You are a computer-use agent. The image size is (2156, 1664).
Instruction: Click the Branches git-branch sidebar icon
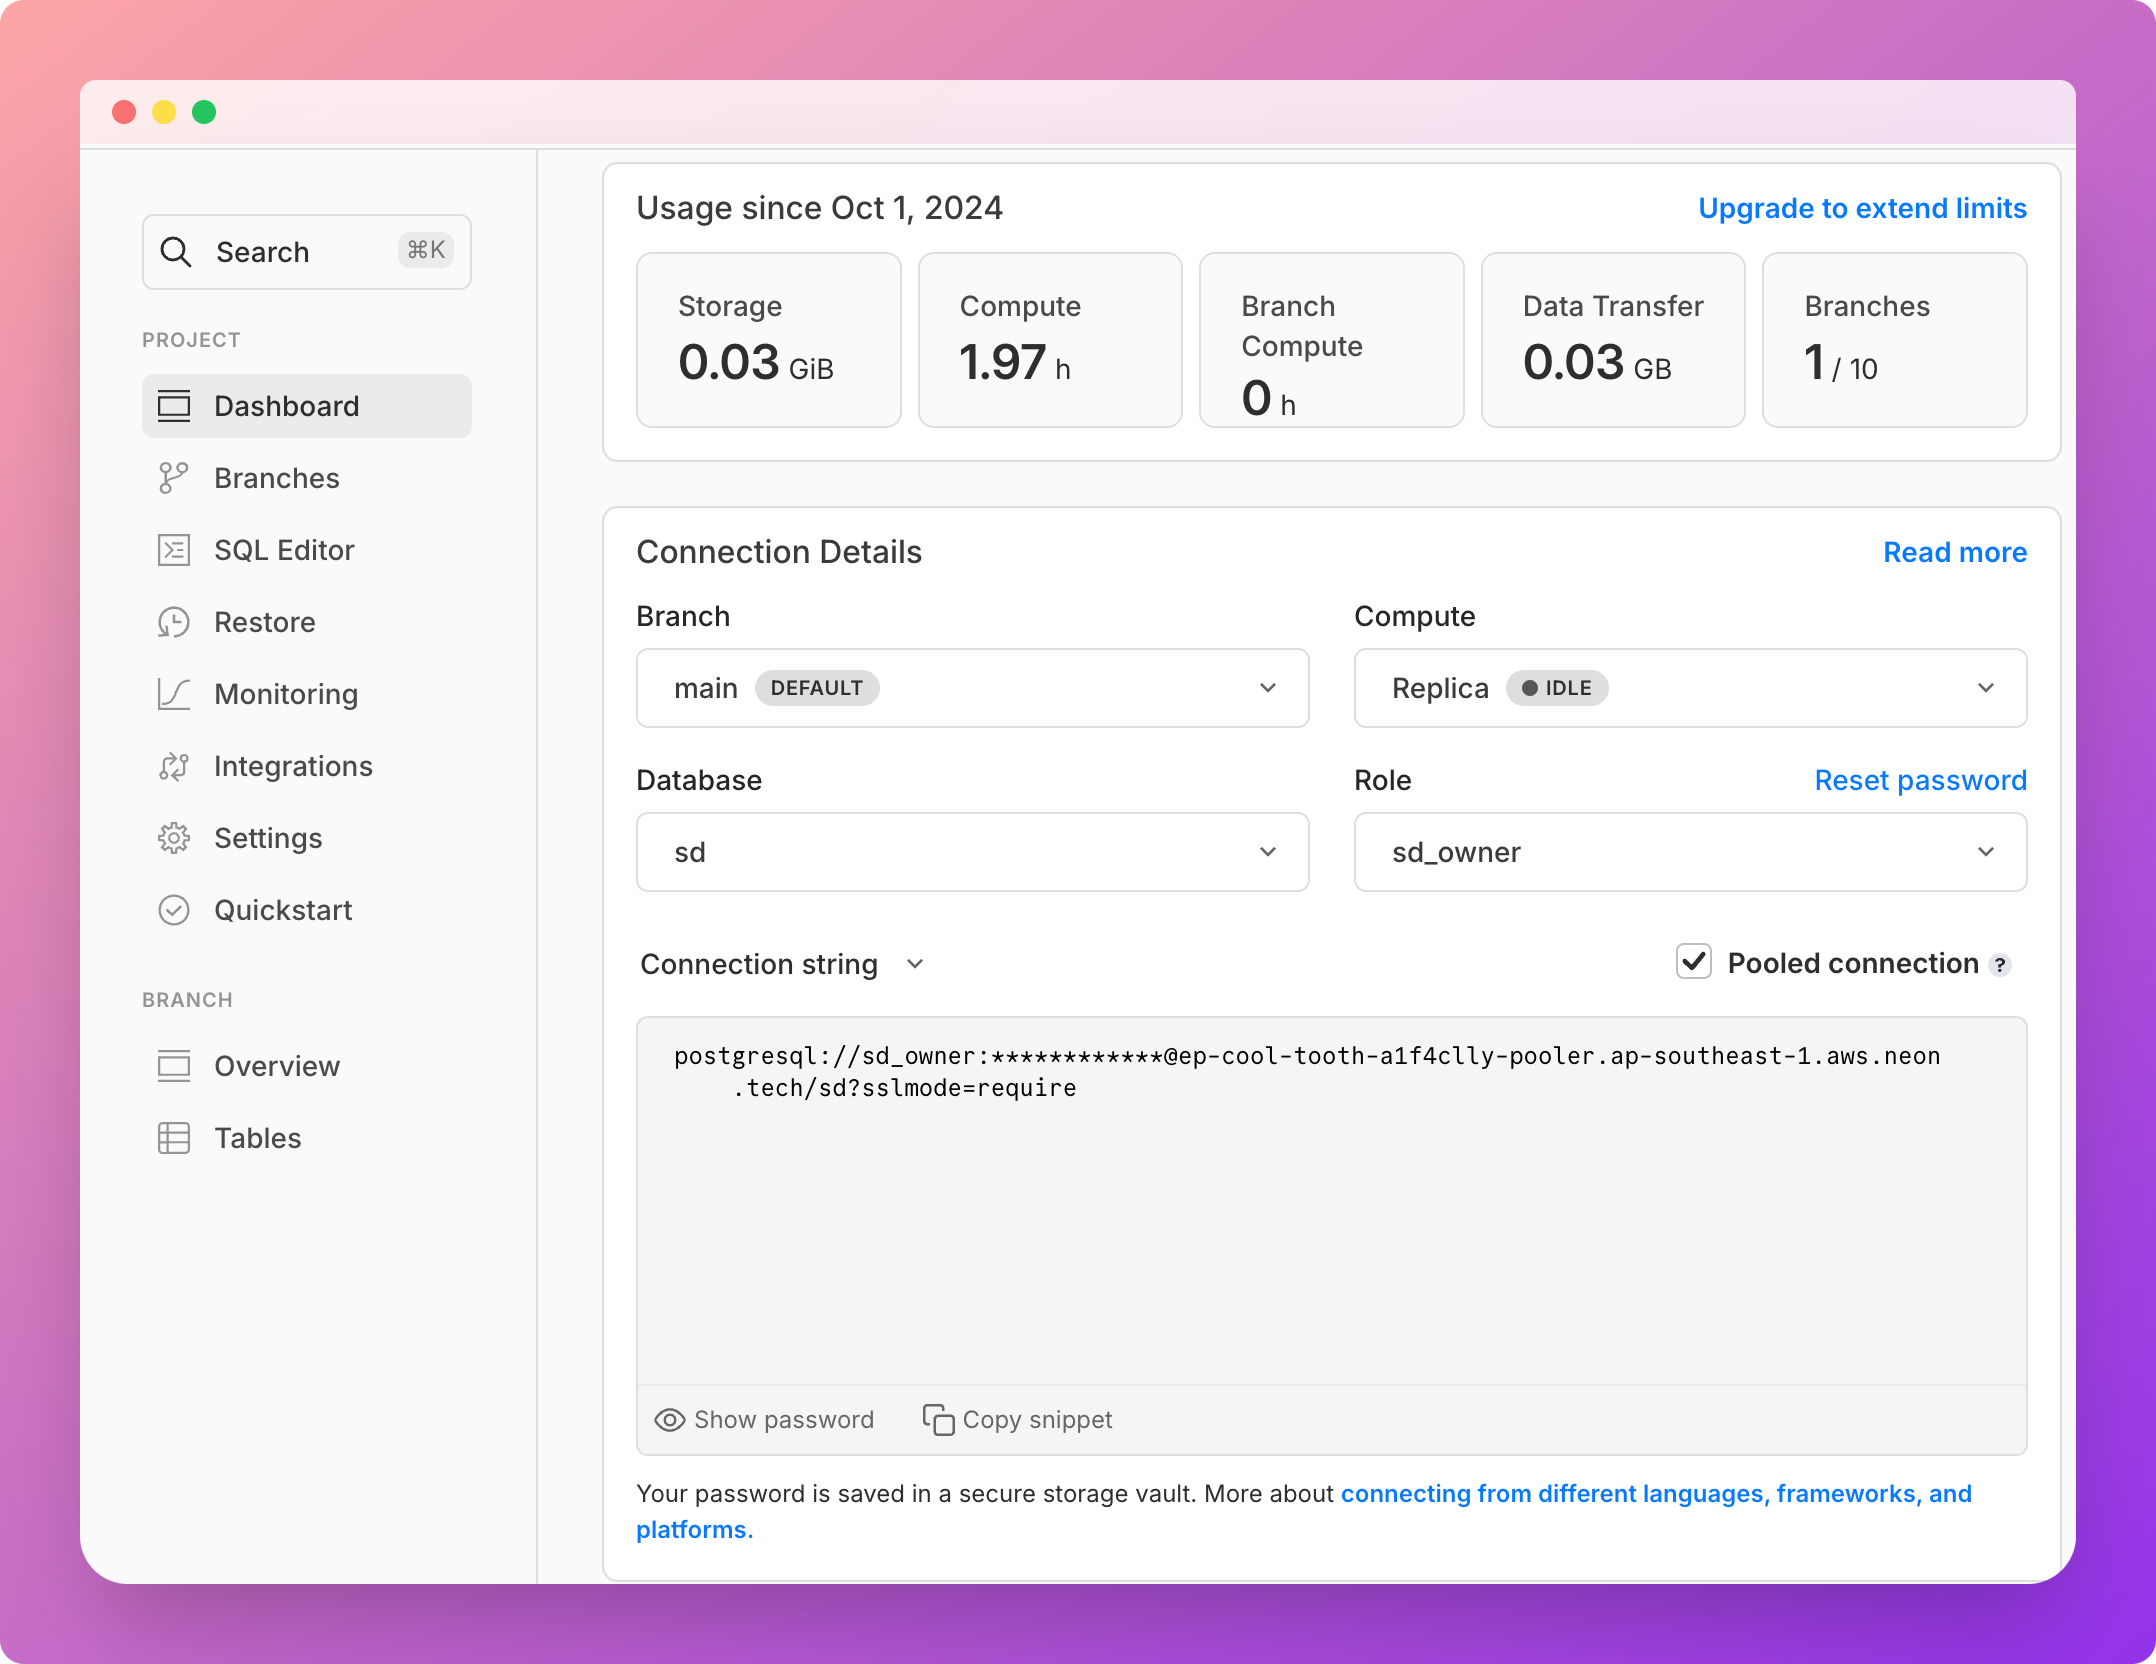click(173, 478)
